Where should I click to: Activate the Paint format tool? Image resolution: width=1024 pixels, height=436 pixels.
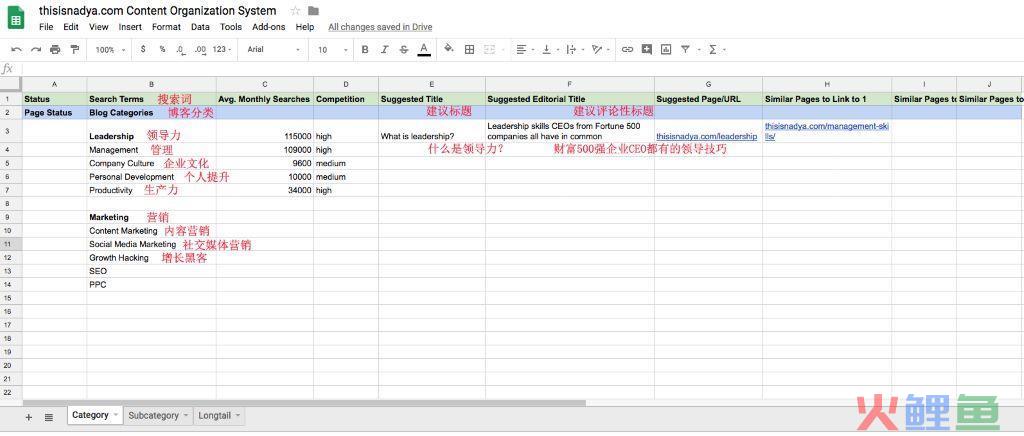click(74, 50)
